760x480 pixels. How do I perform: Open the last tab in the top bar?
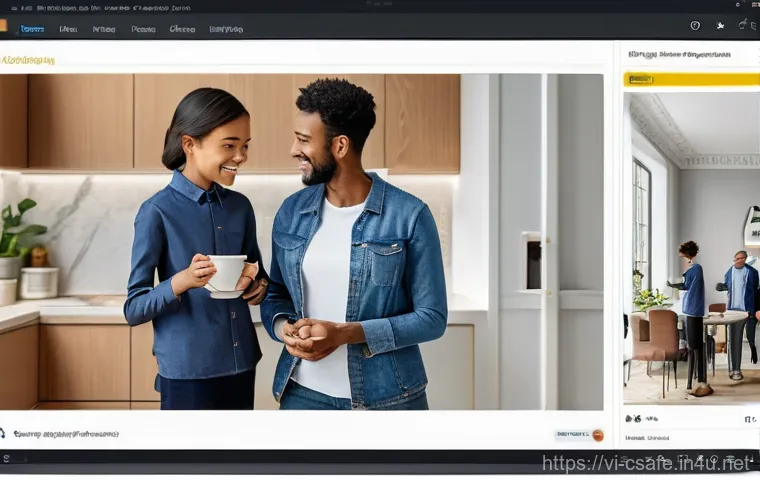pos(226,29)
